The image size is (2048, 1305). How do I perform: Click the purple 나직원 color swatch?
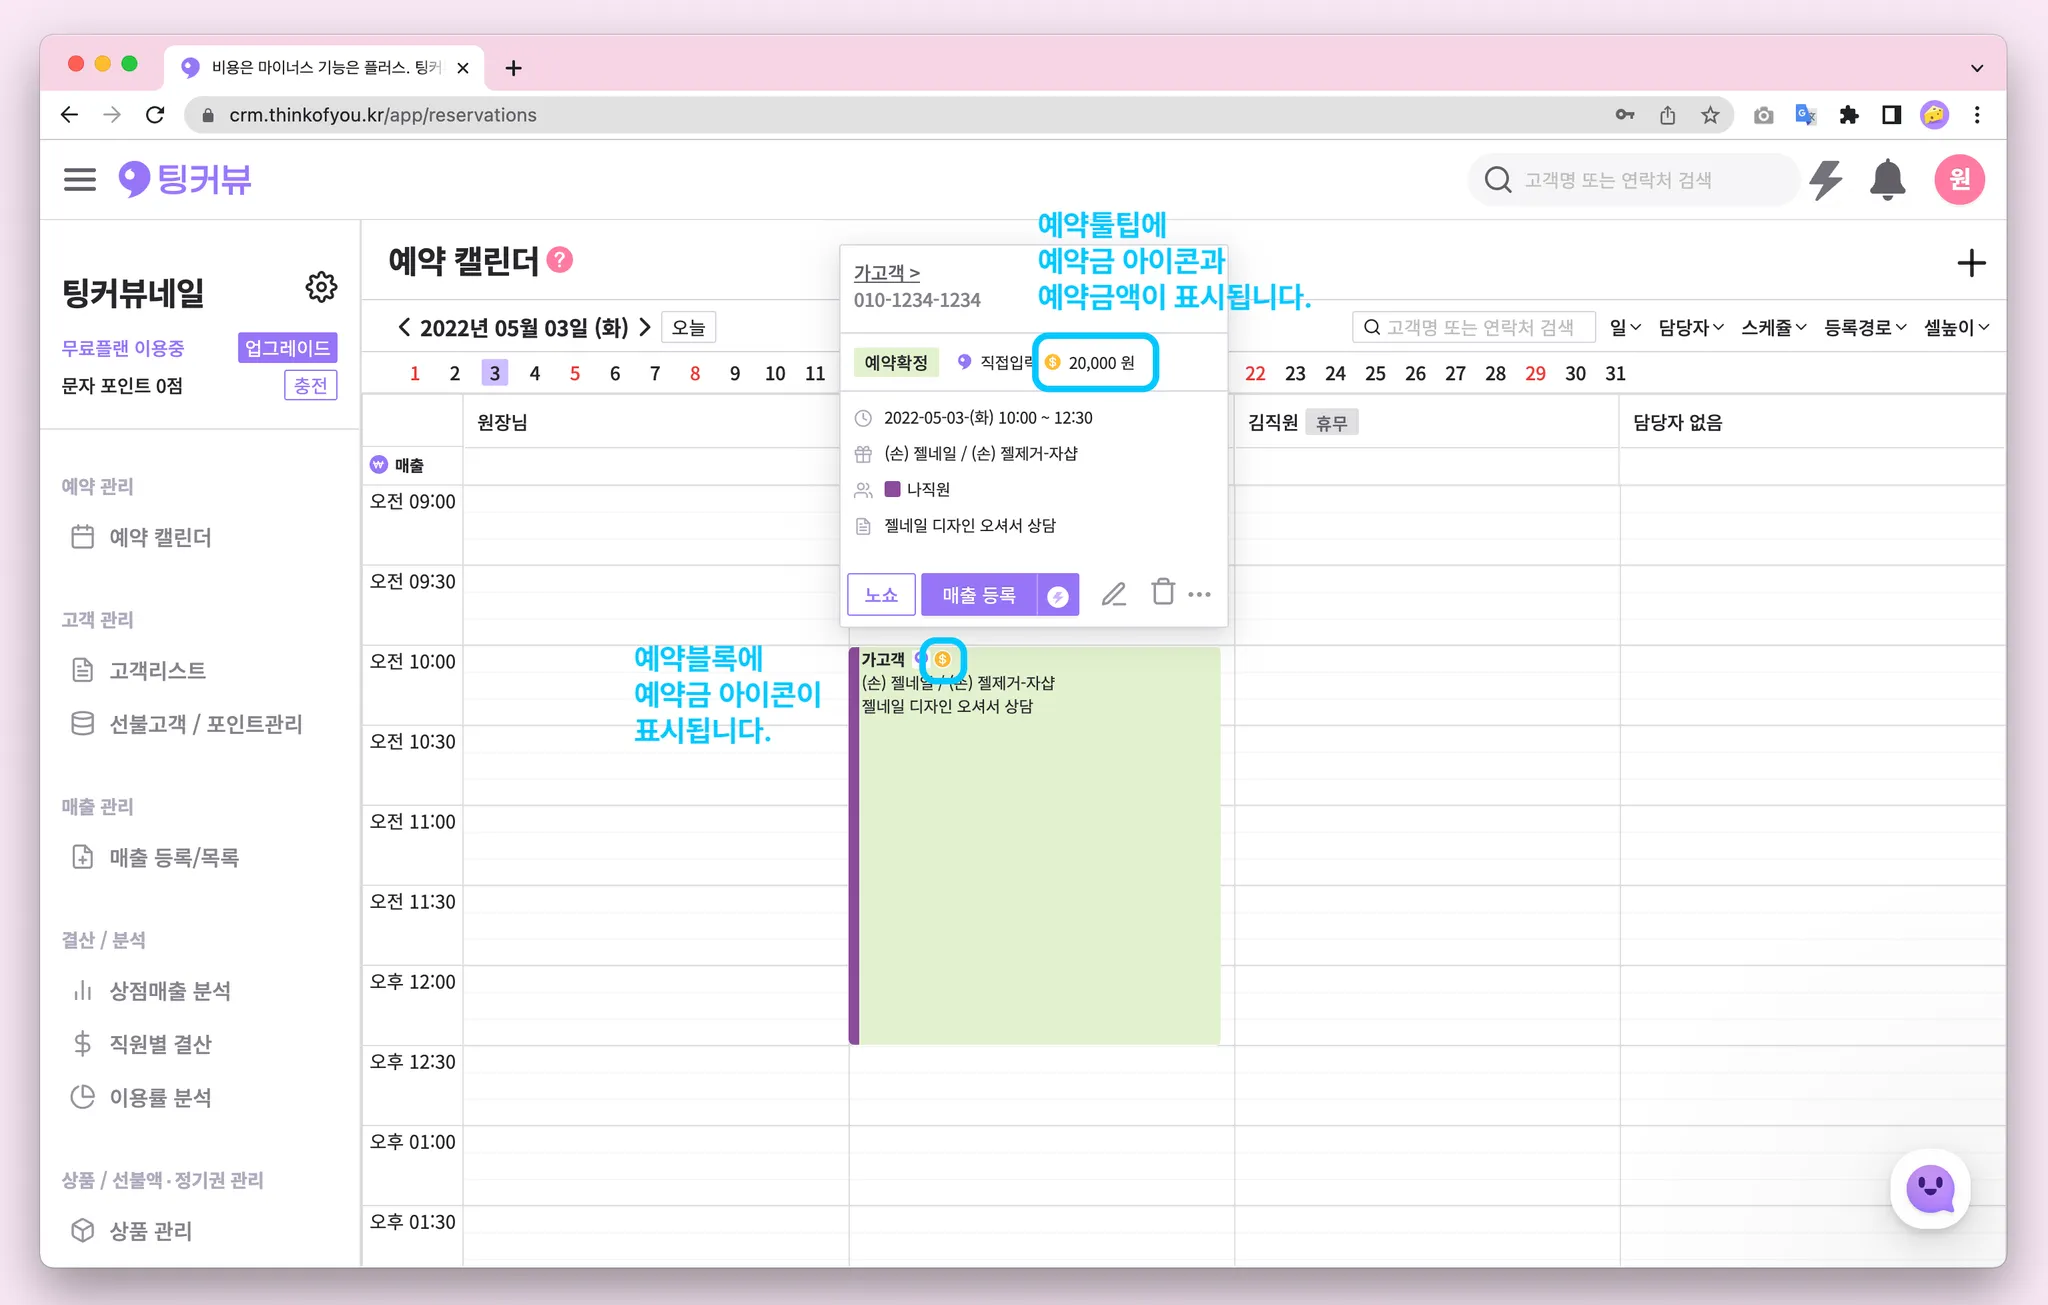892,489
